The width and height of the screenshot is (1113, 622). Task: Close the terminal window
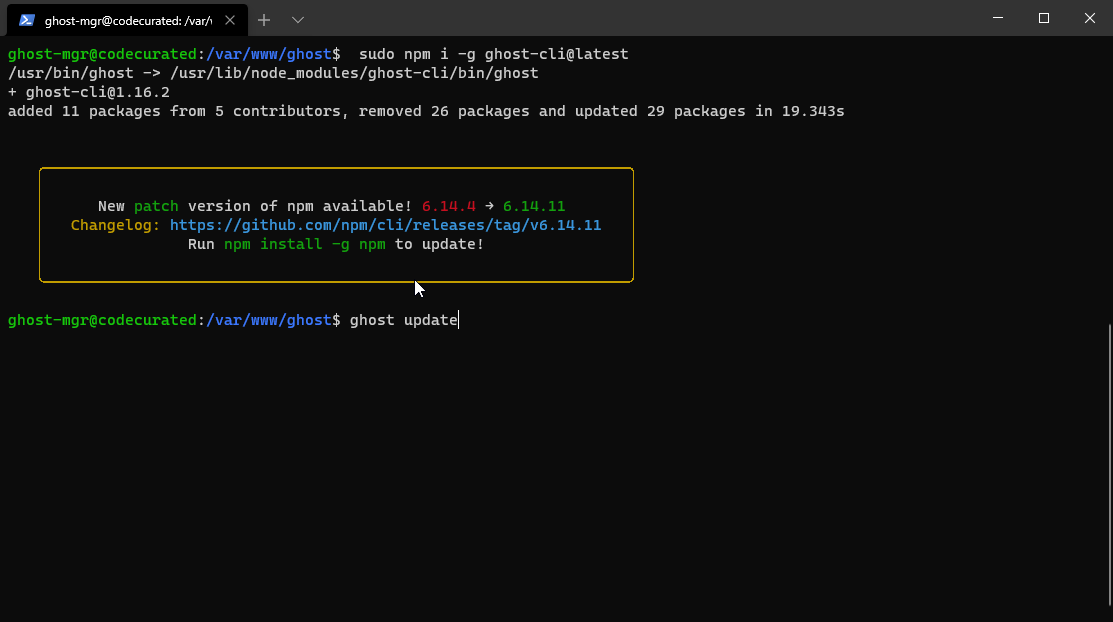pos(1090,18)
